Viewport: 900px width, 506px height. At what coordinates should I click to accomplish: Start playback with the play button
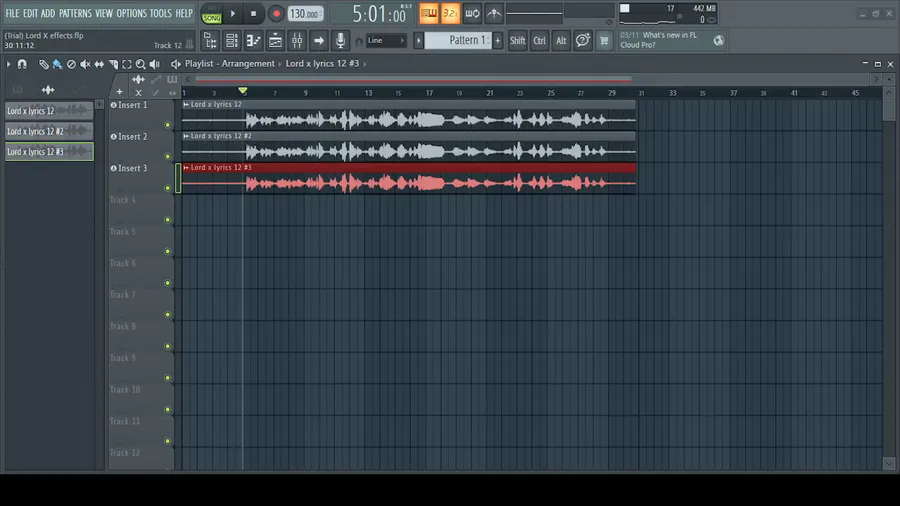[x=233, y=14]
